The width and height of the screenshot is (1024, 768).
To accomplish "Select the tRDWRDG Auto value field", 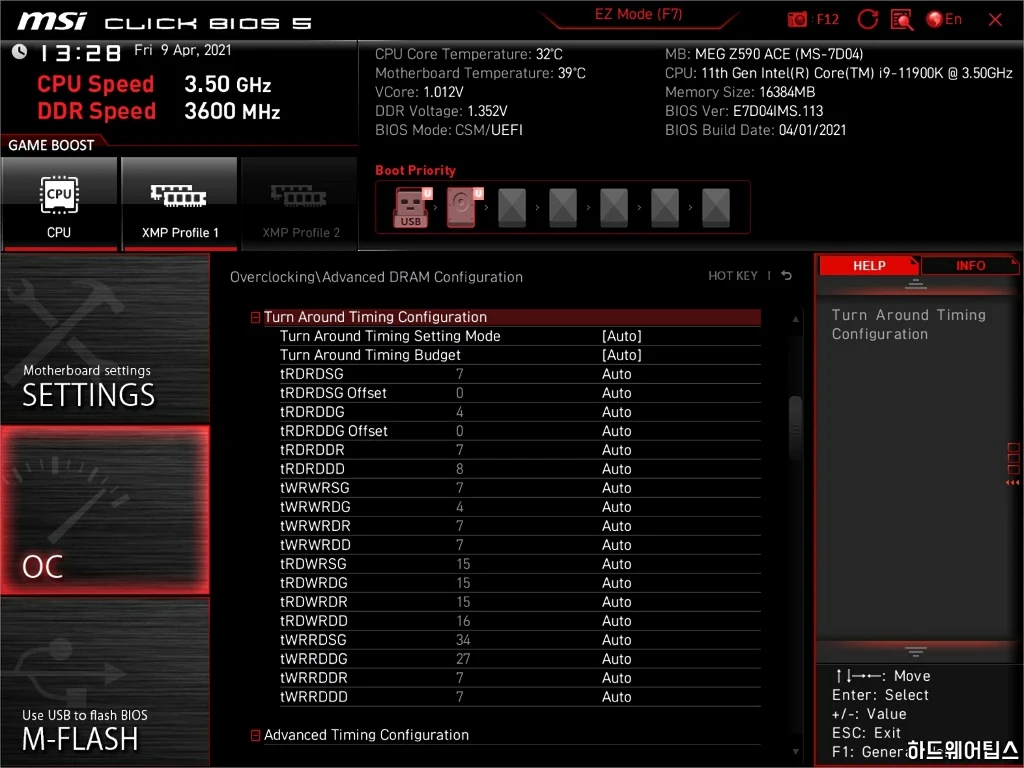I will point(616,583).
